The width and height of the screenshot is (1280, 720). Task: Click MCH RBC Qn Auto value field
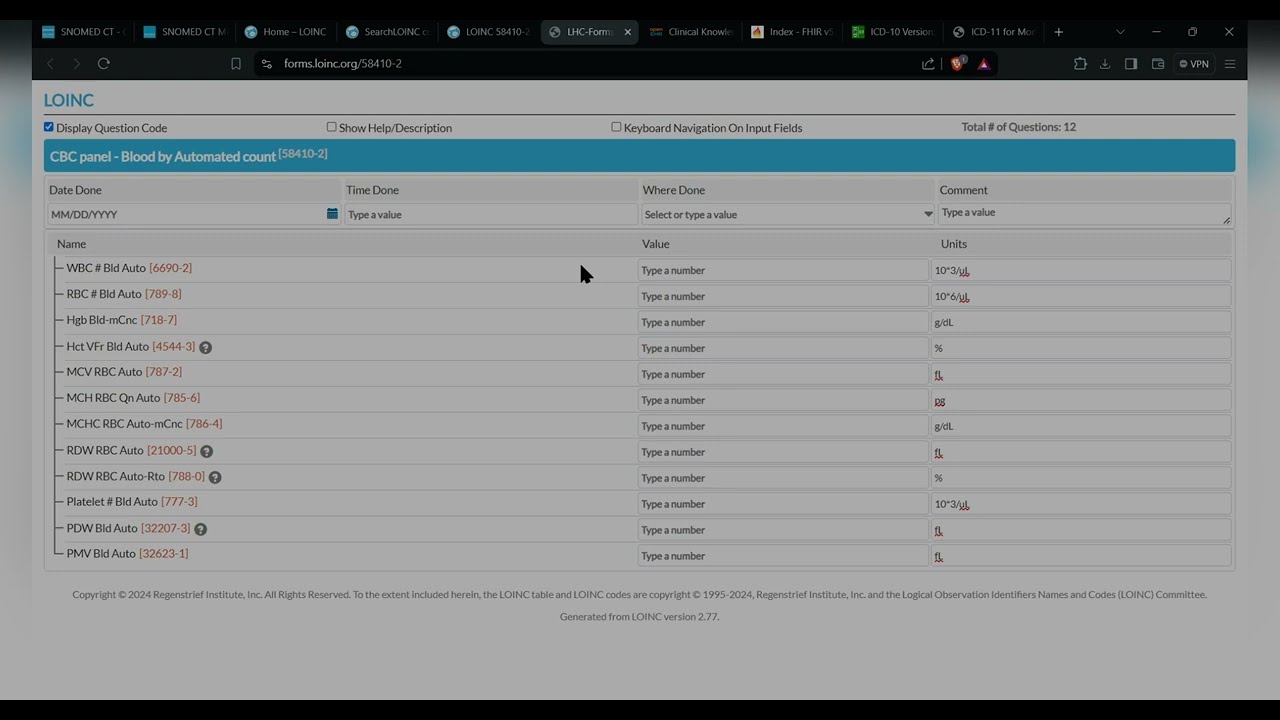click(x=783, y=400)
